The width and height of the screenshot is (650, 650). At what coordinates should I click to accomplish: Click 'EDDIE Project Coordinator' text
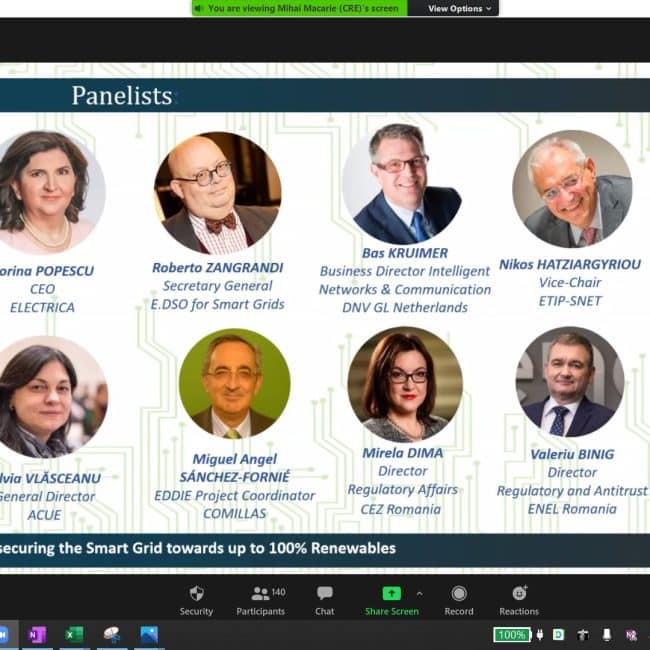click(x=235, y=496)
